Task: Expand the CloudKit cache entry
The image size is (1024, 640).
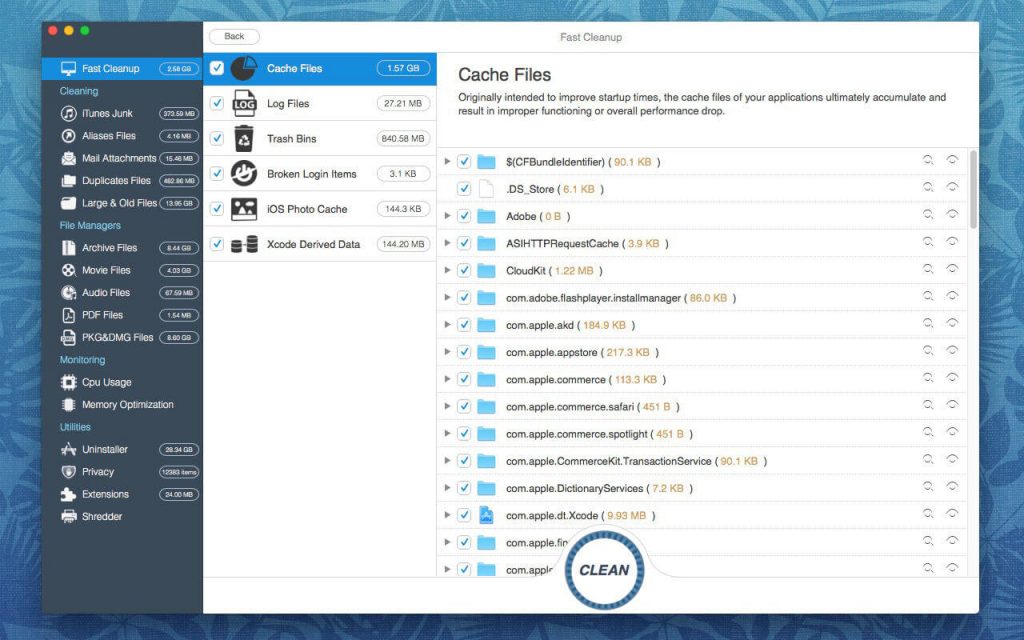Action: [447, 269]
